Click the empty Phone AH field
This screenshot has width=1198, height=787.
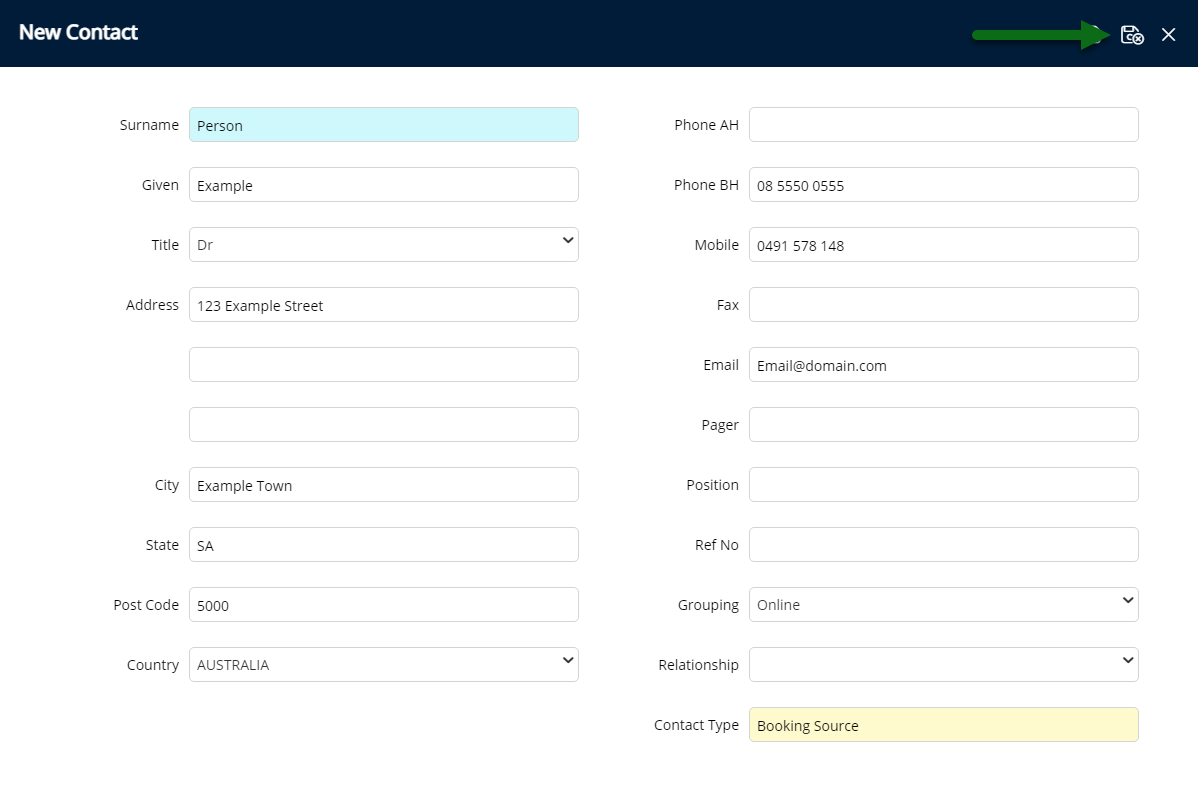coord(944,125)
